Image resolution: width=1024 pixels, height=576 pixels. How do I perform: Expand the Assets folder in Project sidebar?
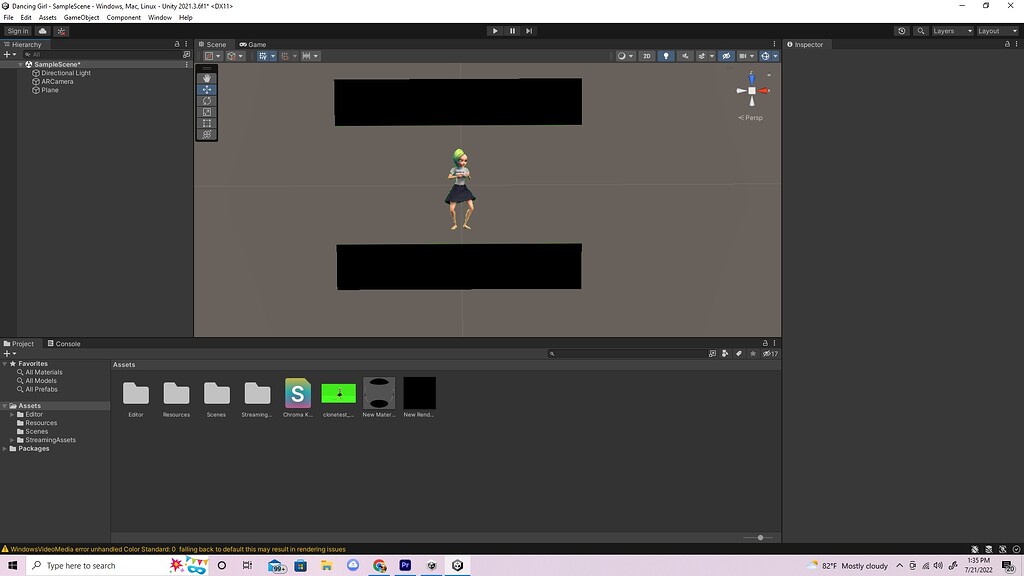(6, 405)
